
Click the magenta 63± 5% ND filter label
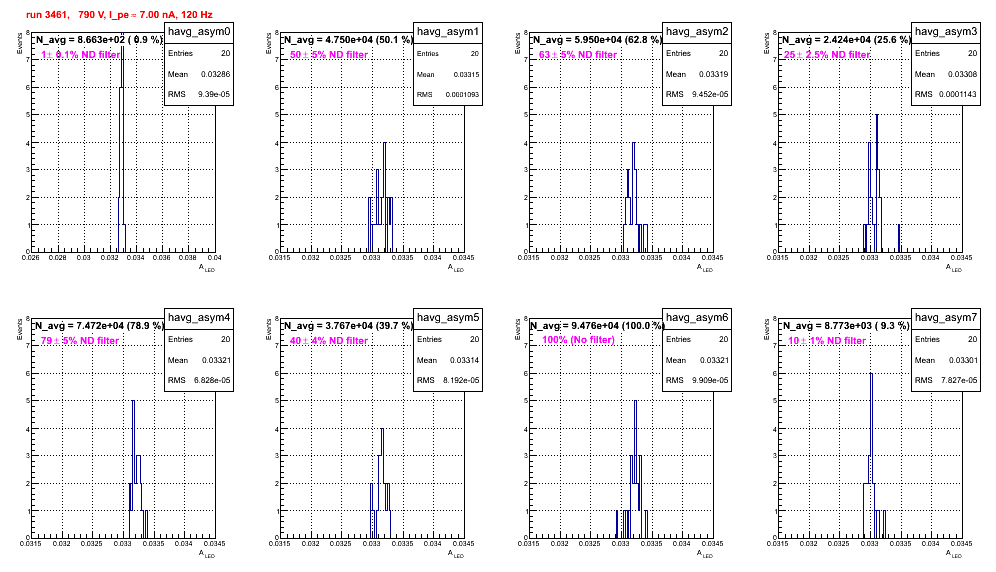coord(578,55)
